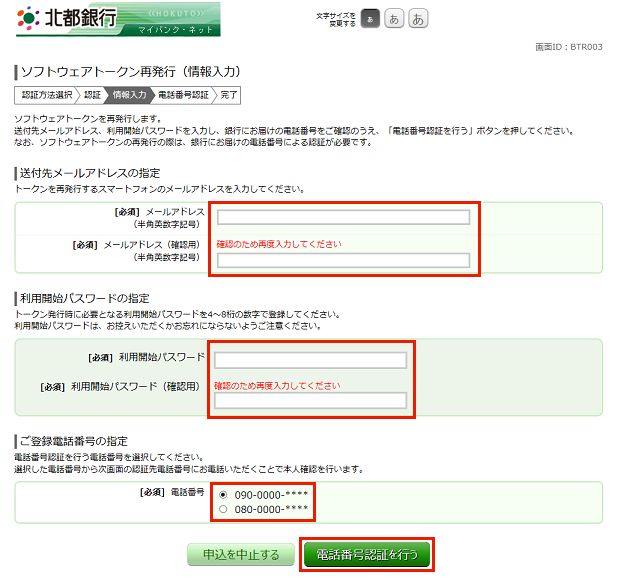Select the 080-0000-**** phone number radio
621x586 pixels.
pos(223,509)
